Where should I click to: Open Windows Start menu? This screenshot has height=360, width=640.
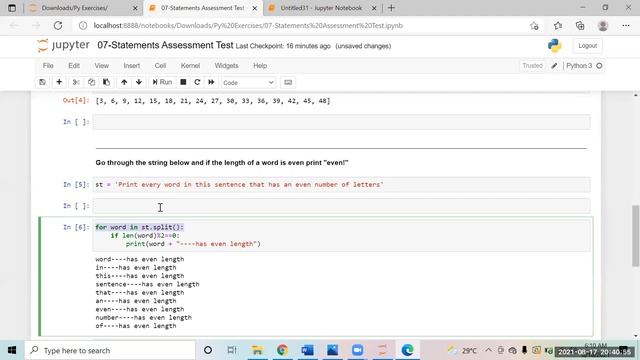12,350
